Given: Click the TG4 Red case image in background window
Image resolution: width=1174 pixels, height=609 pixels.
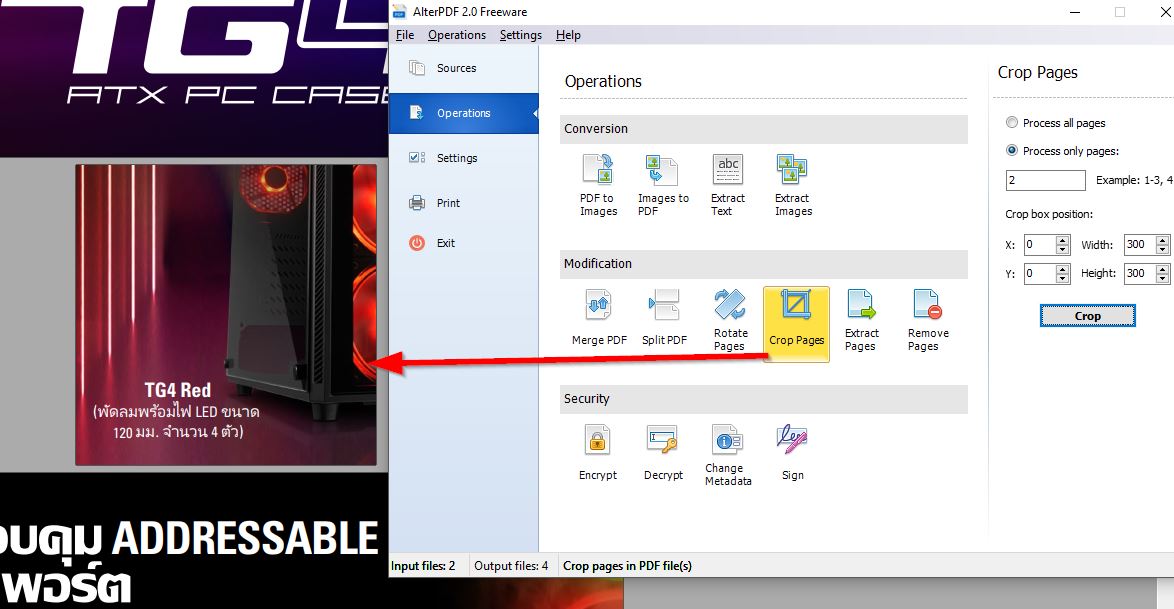Looking at the screenshot, I should pyautogui.click(x=226, y=315).
